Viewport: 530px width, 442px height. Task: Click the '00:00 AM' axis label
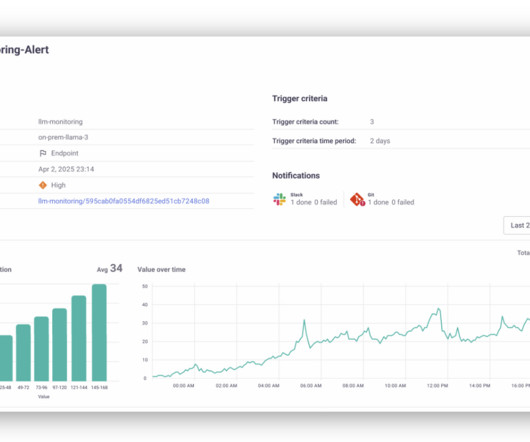[184, 386]
